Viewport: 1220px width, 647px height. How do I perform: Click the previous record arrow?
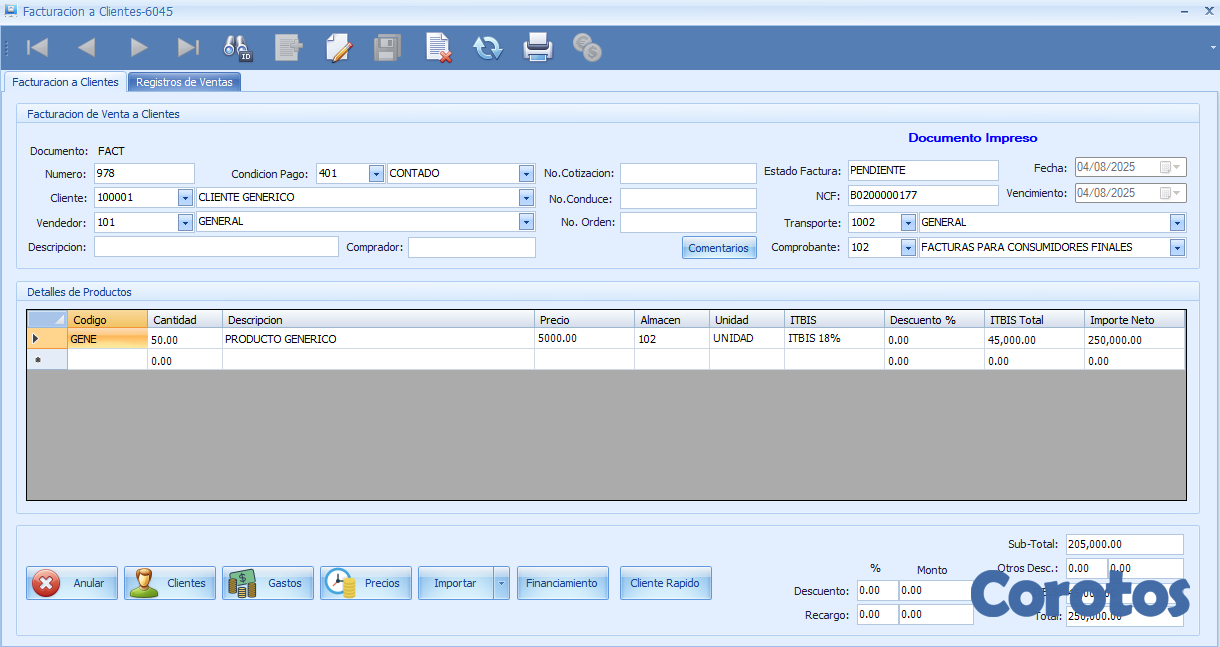87,48
